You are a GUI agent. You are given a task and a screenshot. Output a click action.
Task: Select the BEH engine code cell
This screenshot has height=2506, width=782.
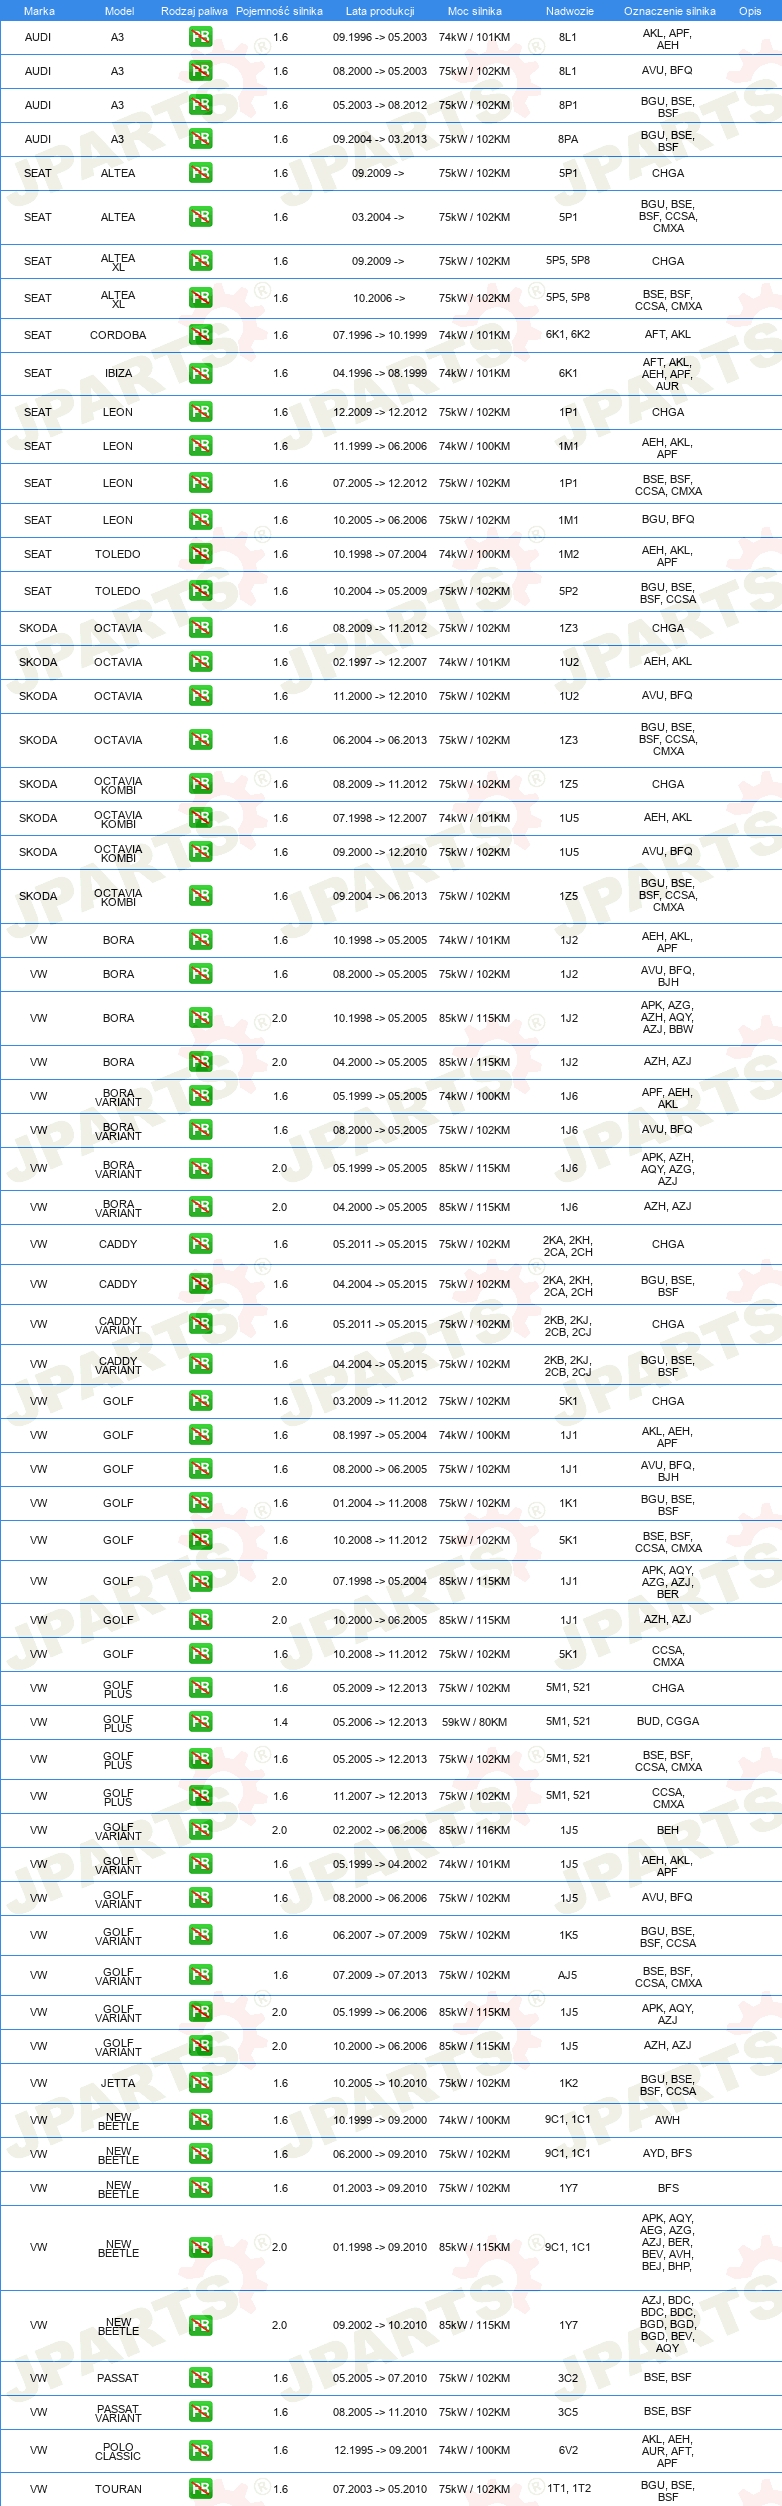(x=668, y=1830)
